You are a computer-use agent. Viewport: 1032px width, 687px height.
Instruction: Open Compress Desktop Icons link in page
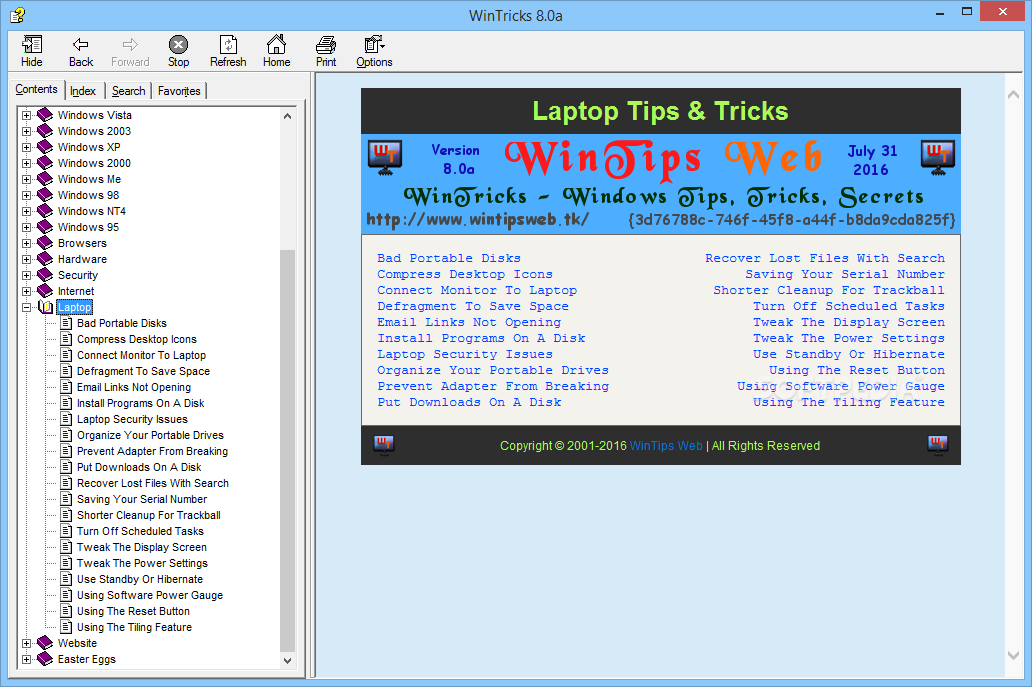tap(465, 274)
